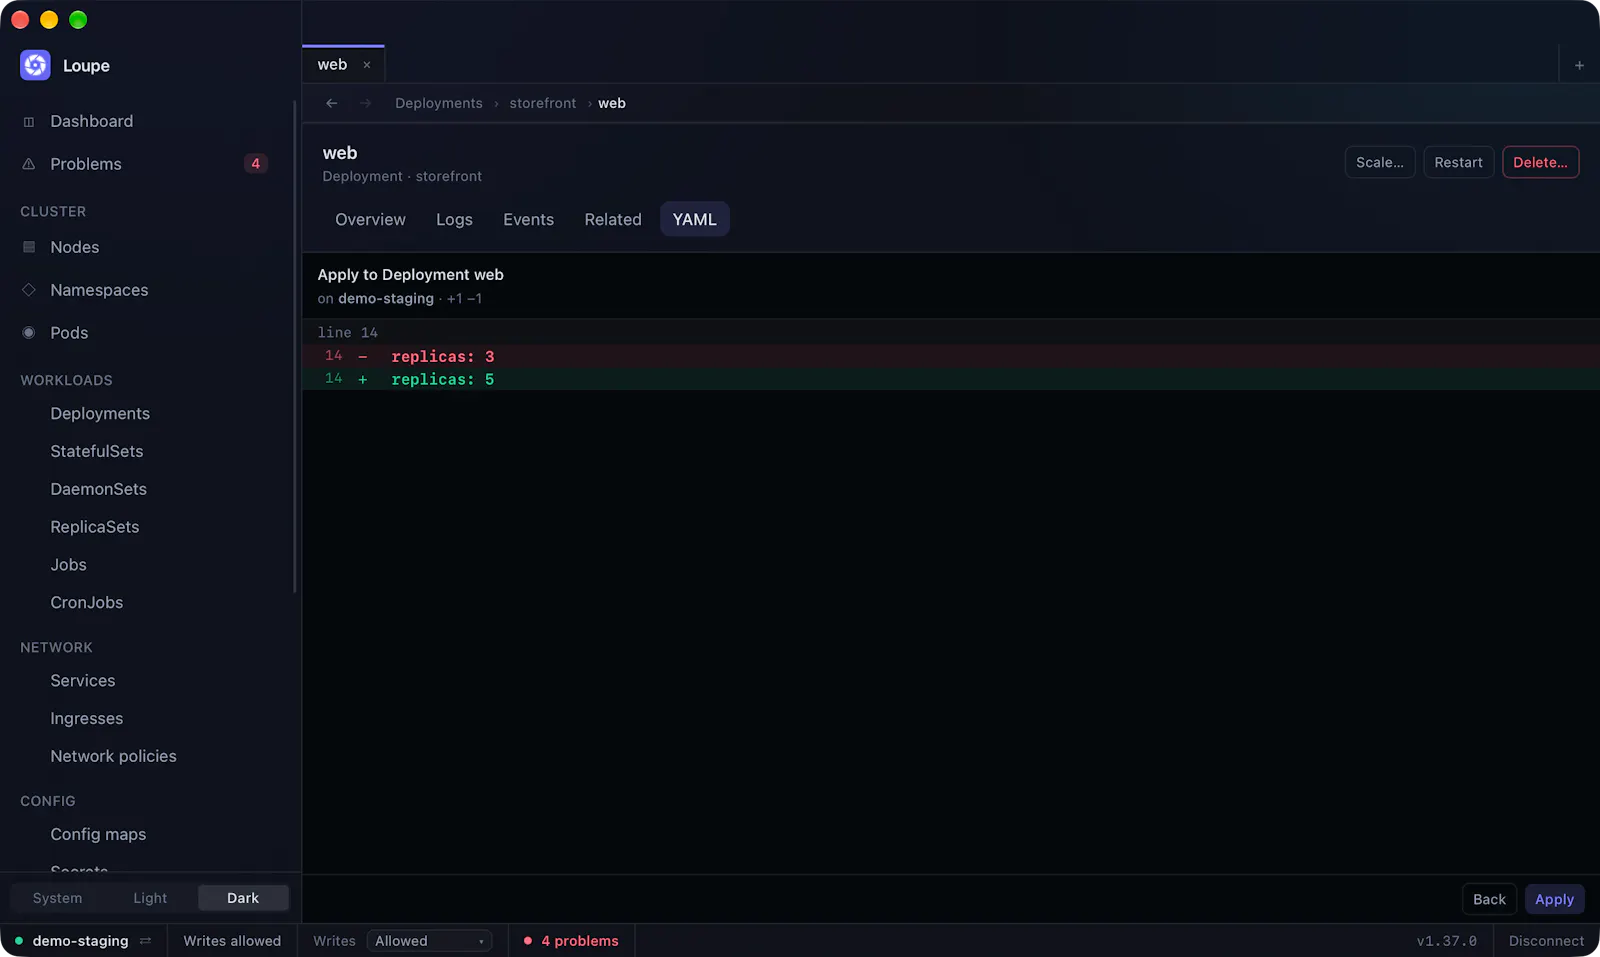Click the Problems warning triangle icon
Image resolution: width=1600 pixels, height=957 pixels.
tap(29, 164)
